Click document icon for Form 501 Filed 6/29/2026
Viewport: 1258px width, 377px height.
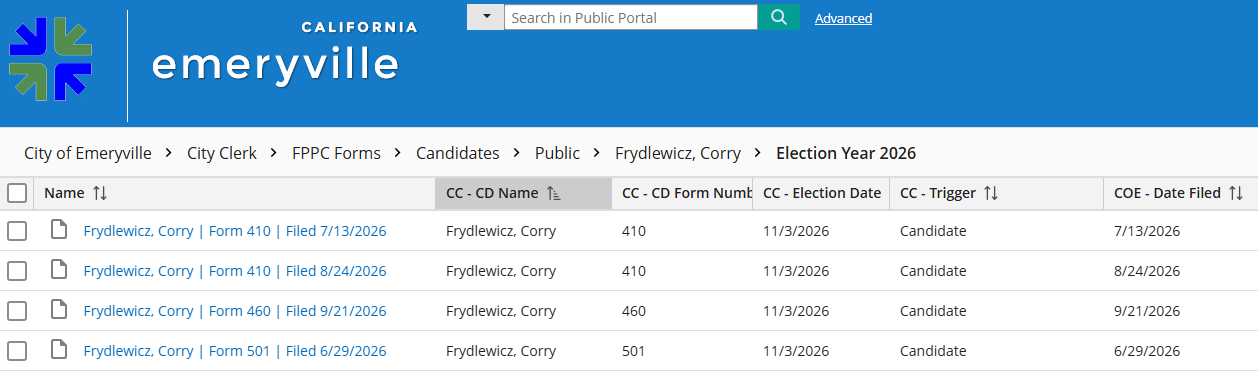(60, 351)
